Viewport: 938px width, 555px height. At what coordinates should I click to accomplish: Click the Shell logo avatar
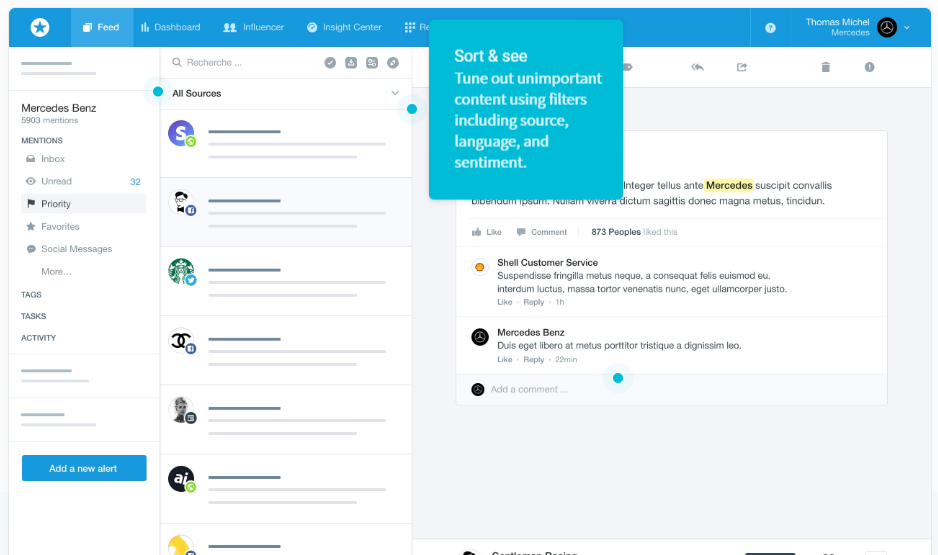[479, 267]
